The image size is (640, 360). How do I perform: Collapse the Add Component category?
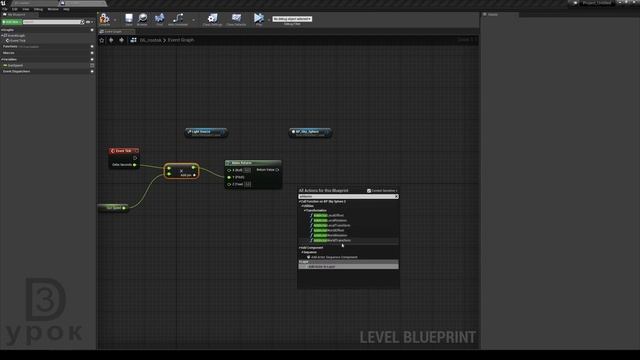click(300, 248)
